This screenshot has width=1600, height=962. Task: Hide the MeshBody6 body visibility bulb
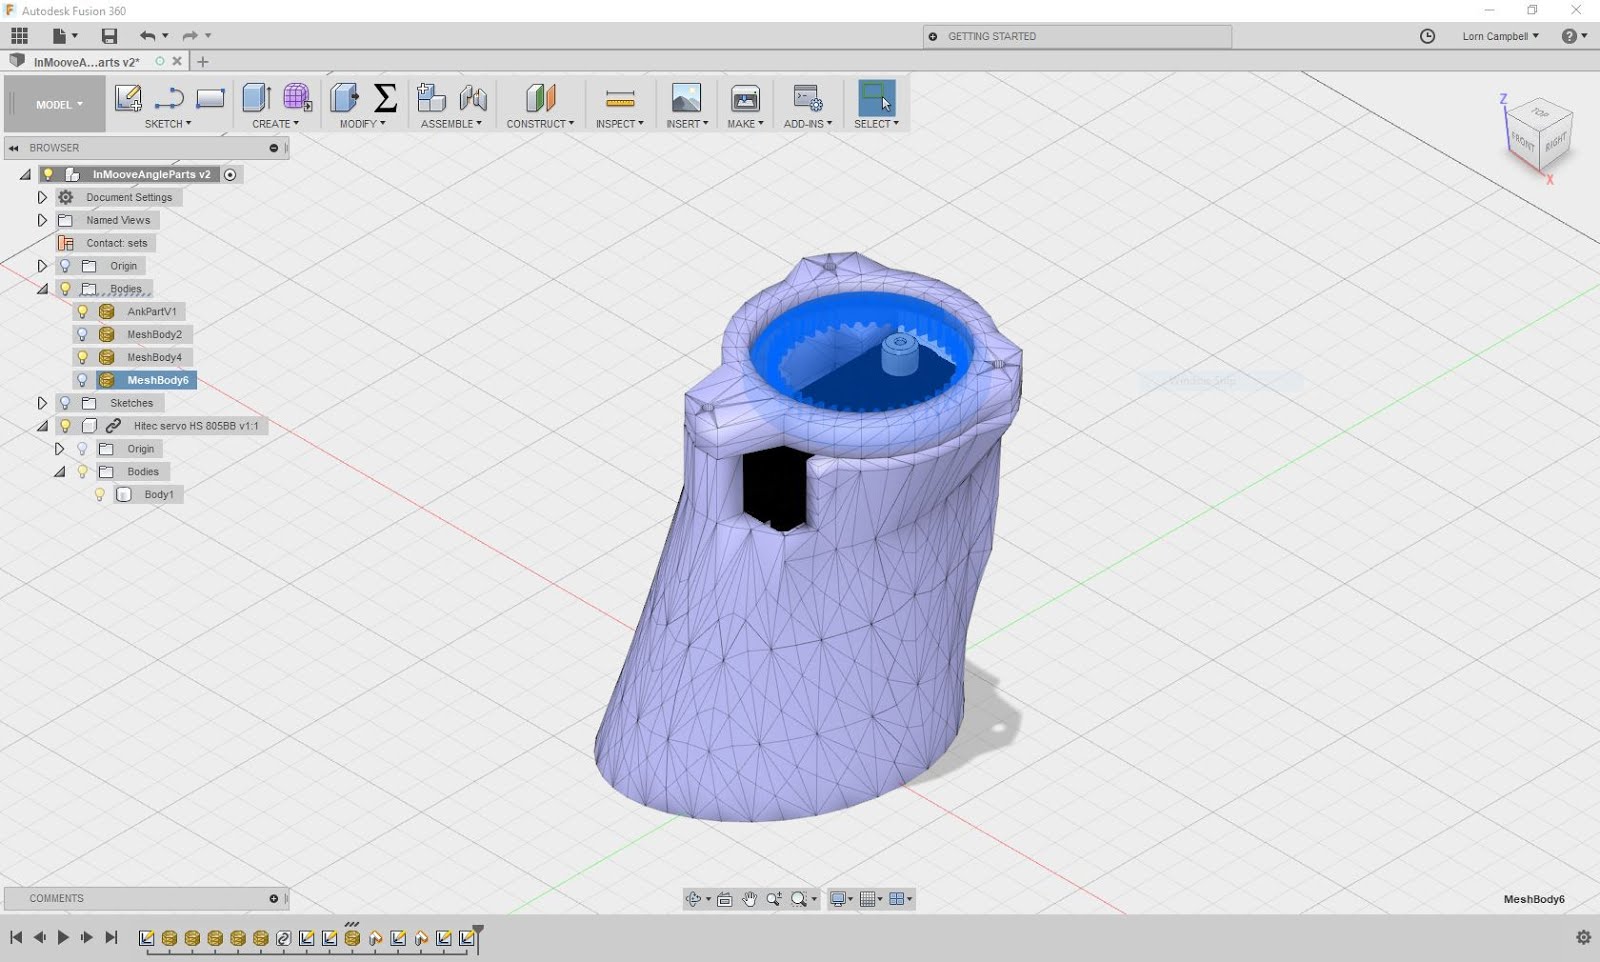tap(83, 380)
